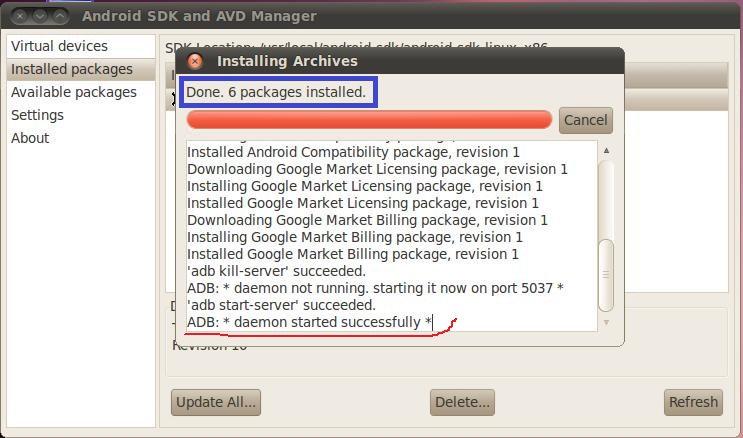The width and height of the screenshot is (743, 438).
Task: Minimize the Android SDK Manager window
Action: click(40, 16)
